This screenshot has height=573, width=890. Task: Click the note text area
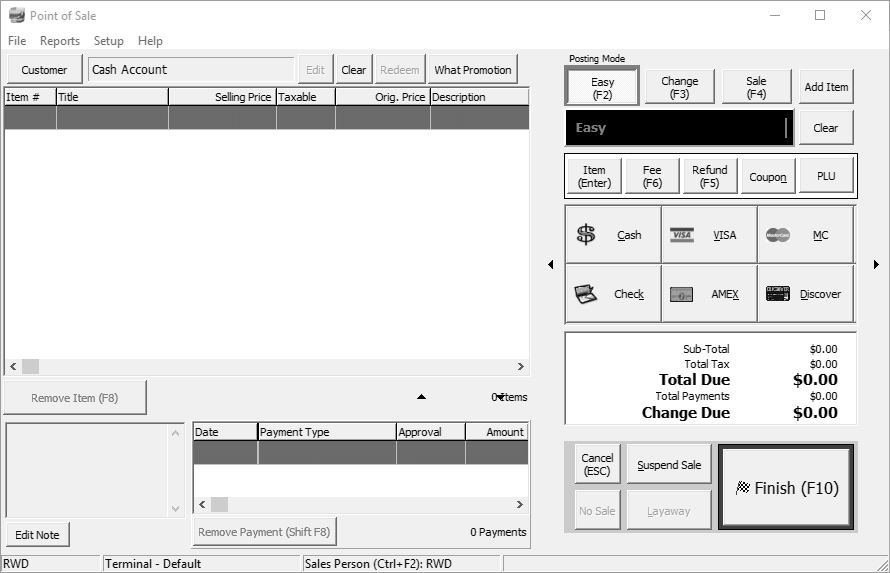(88, 470)
